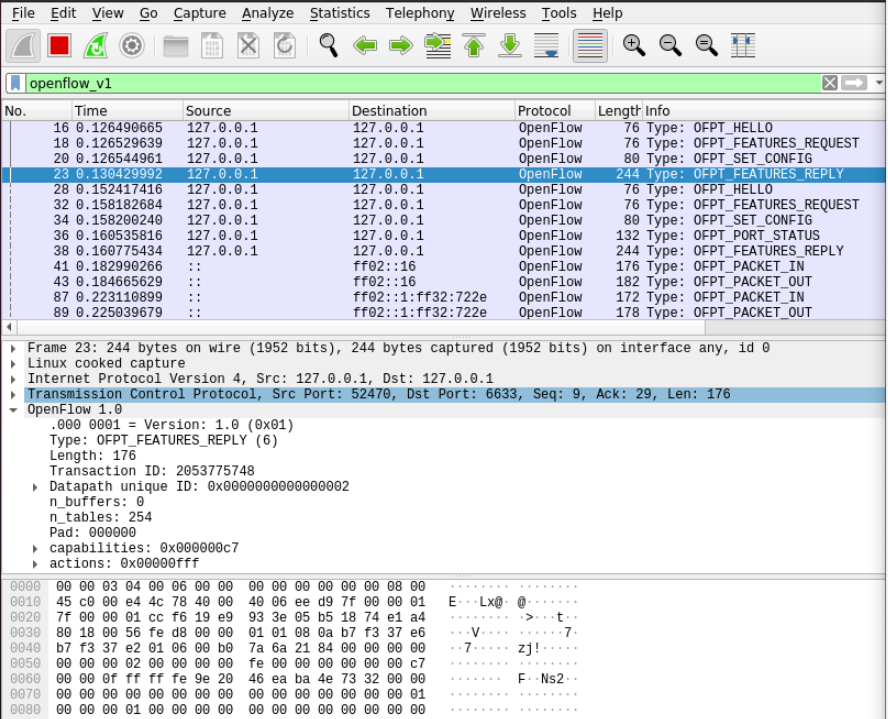Click horizontal scrollbar of packet list

point(361,327)
